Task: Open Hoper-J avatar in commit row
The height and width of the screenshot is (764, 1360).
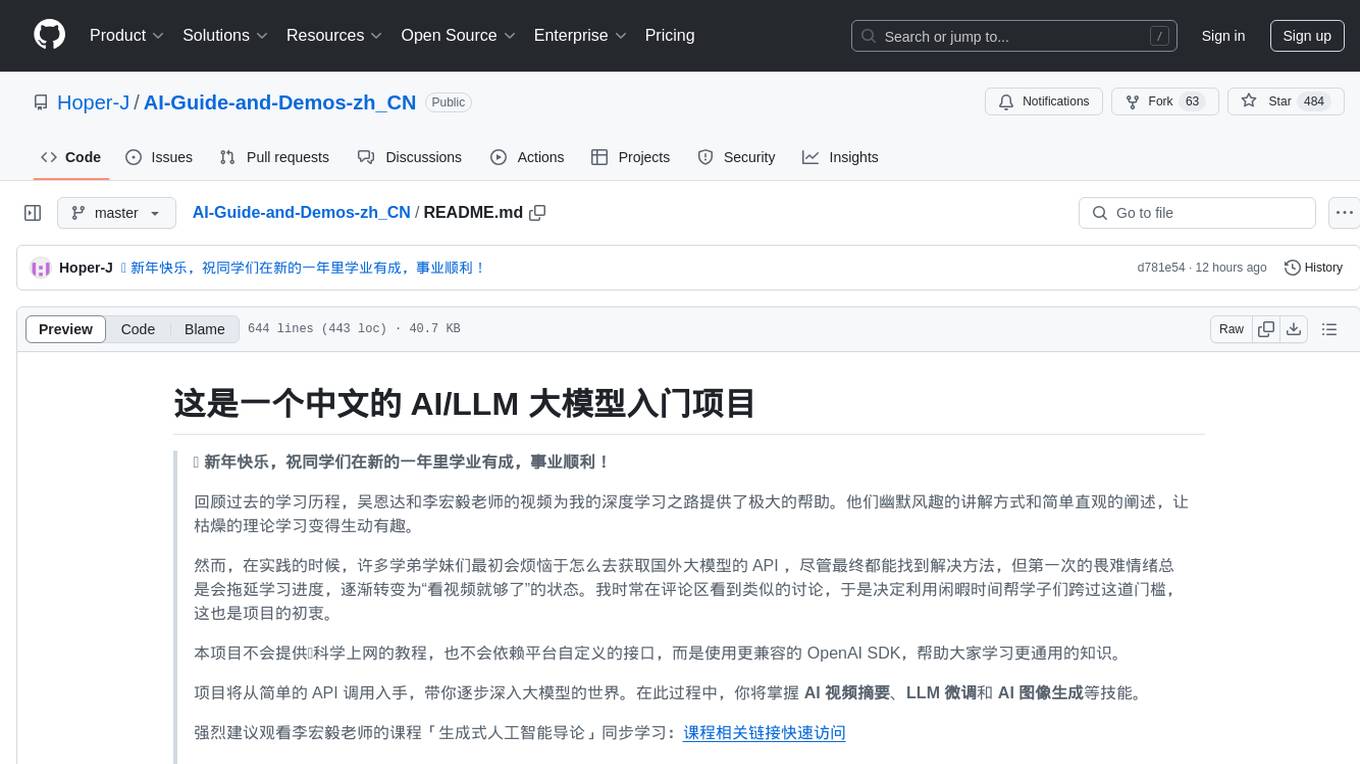Action: pyautogui.click(x=41, y=268)
